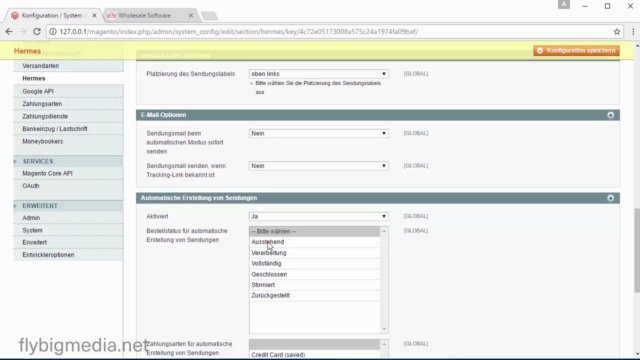Collapse Automatische Erstellung von Sendungen section

tap(611, 198)
